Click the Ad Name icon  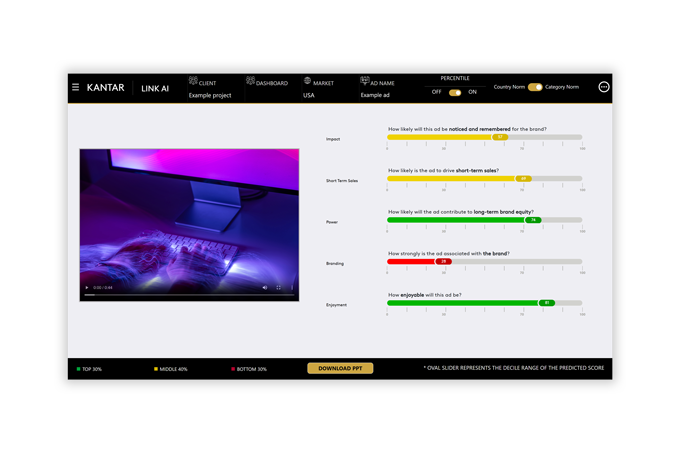tap(365, 82)
